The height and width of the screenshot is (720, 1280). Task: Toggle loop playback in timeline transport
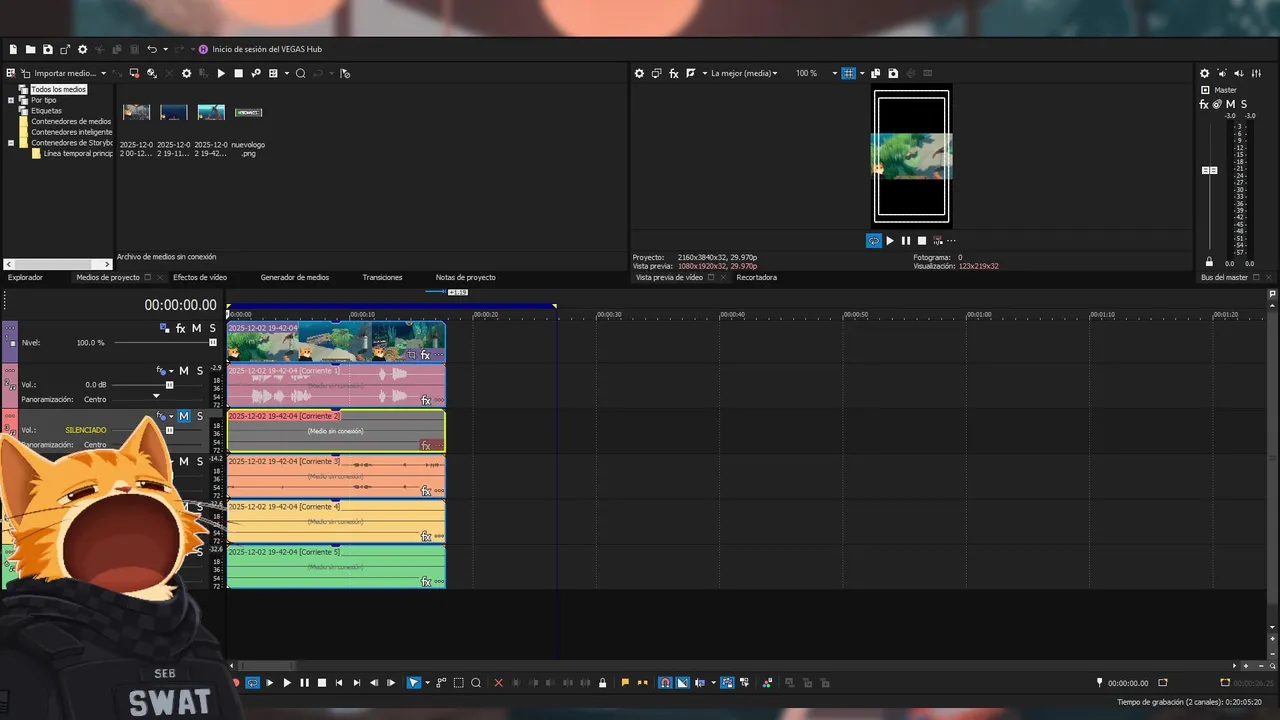[x=252, y=683]
